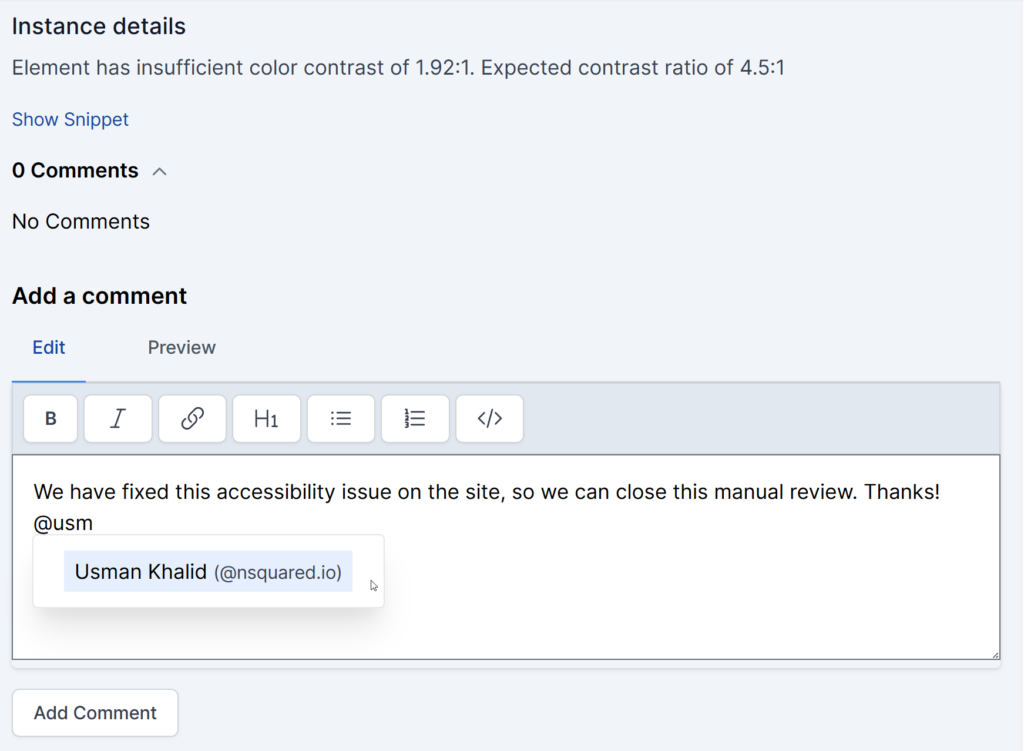Click the Show Snippet link
Image resolution: width=1024 pixels, height=751 pixels.
(70, 119)
